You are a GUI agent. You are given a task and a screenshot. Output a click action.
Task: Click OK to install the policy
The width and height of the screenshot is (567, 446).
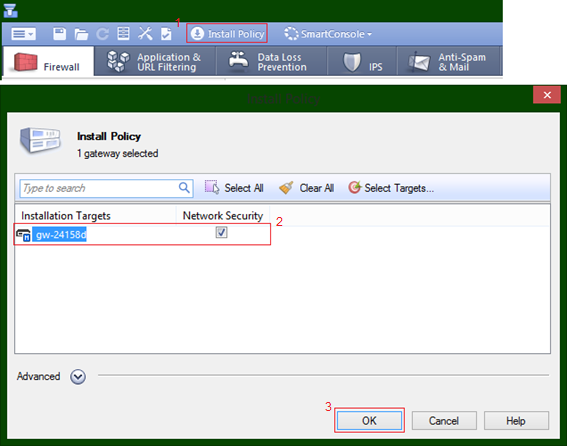pos(369,421)
